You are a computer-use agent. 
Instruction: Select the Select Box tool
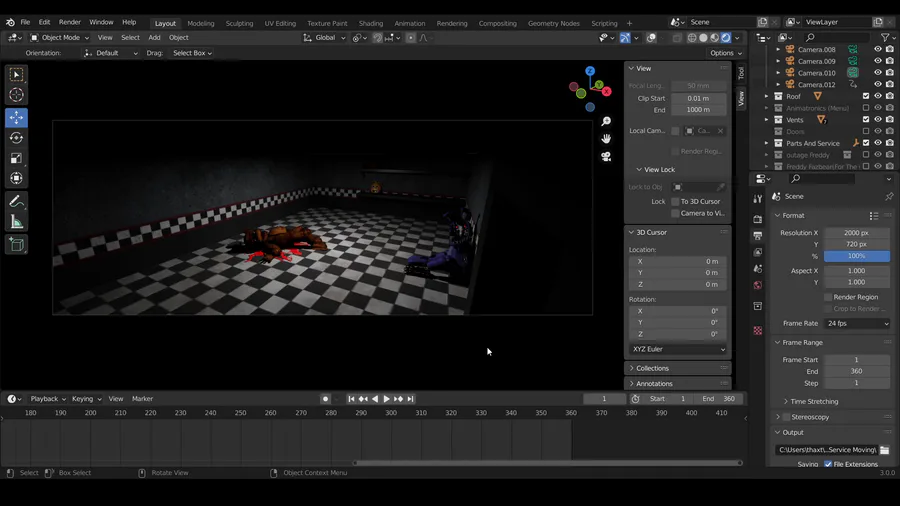tap(16, 75)
